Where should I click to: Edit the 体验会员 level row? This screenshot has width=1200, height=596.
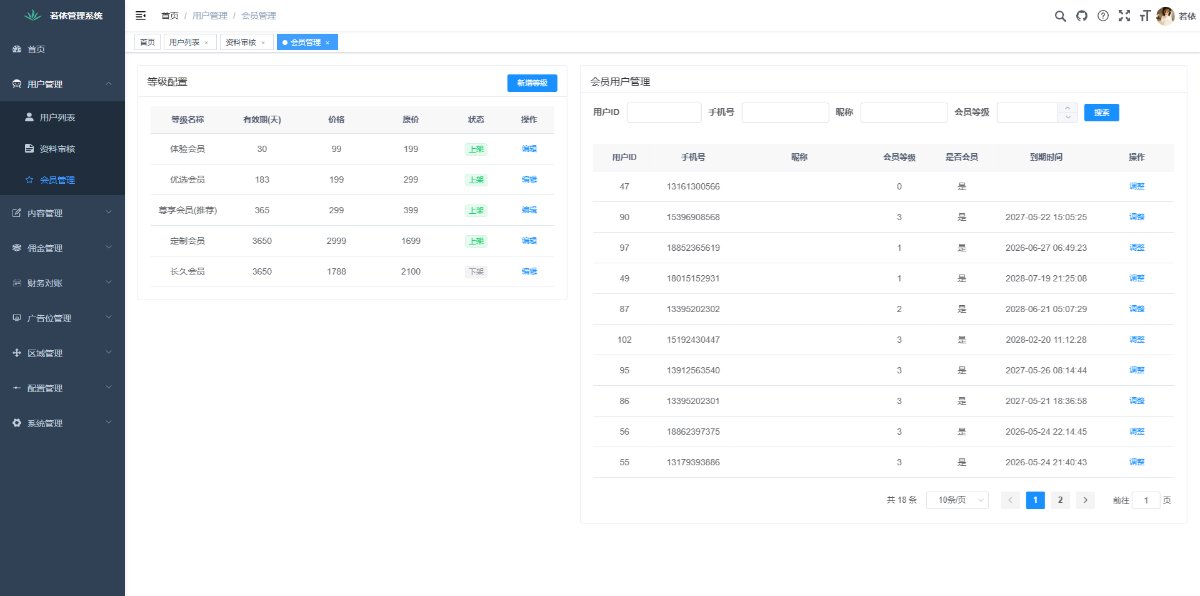[x=529, y=149]
